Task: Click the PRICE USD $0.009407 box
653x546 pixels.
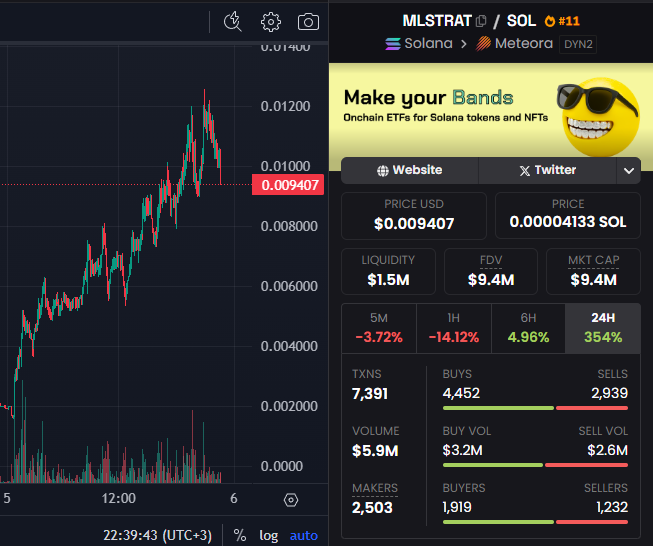Action: 414,216
